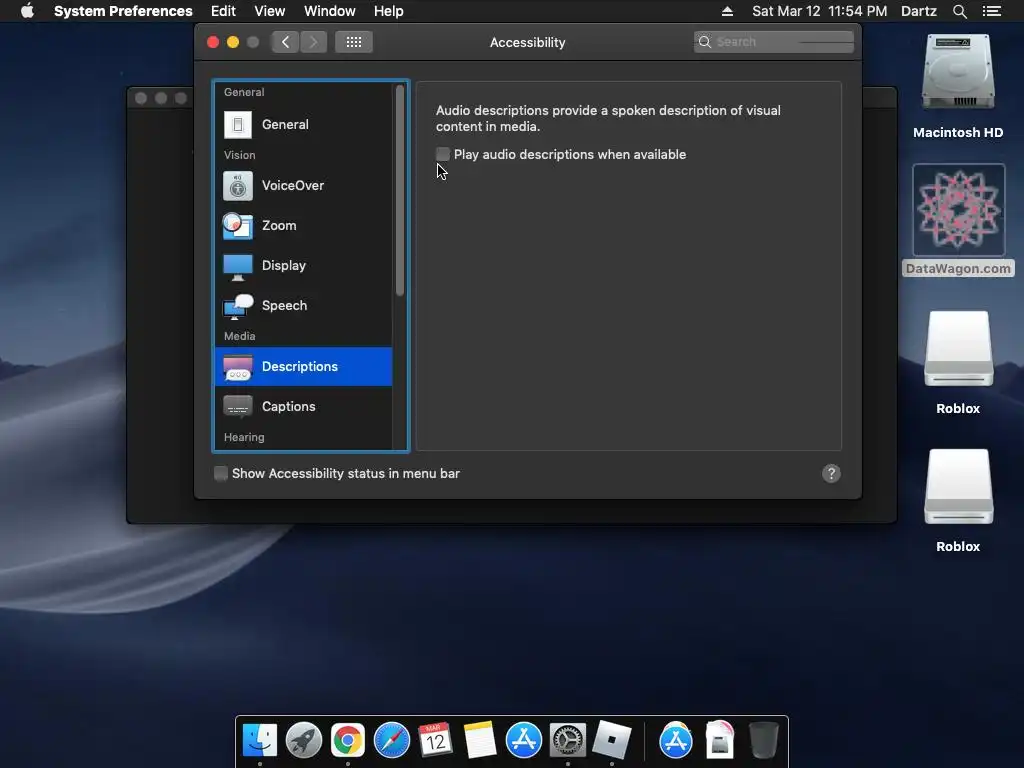Go forward with the right chevron button
This screenshot has width=1024, height=768.
313,42
